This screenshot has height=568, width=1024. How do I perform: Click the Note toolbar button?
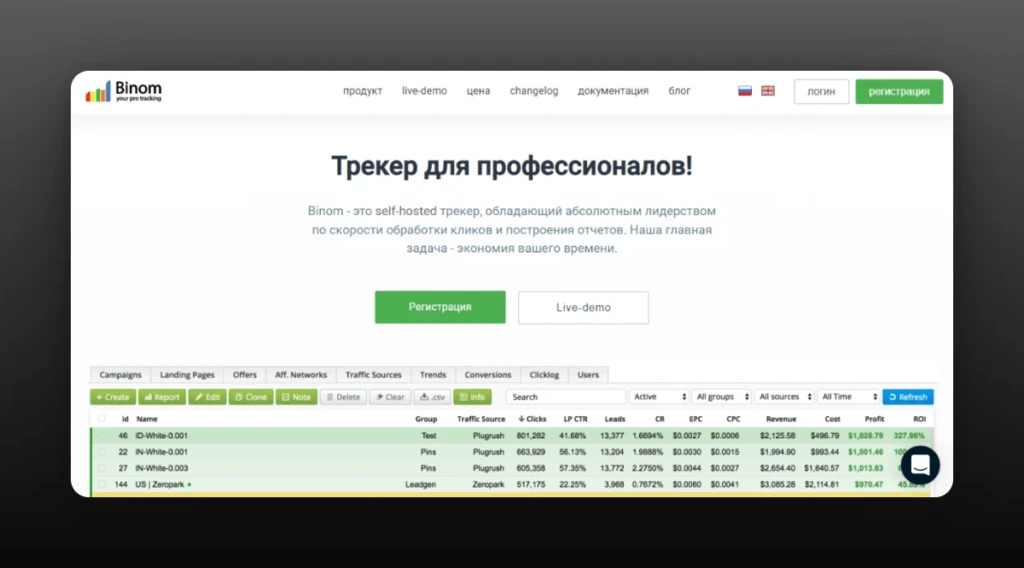(x=296, y=397)
